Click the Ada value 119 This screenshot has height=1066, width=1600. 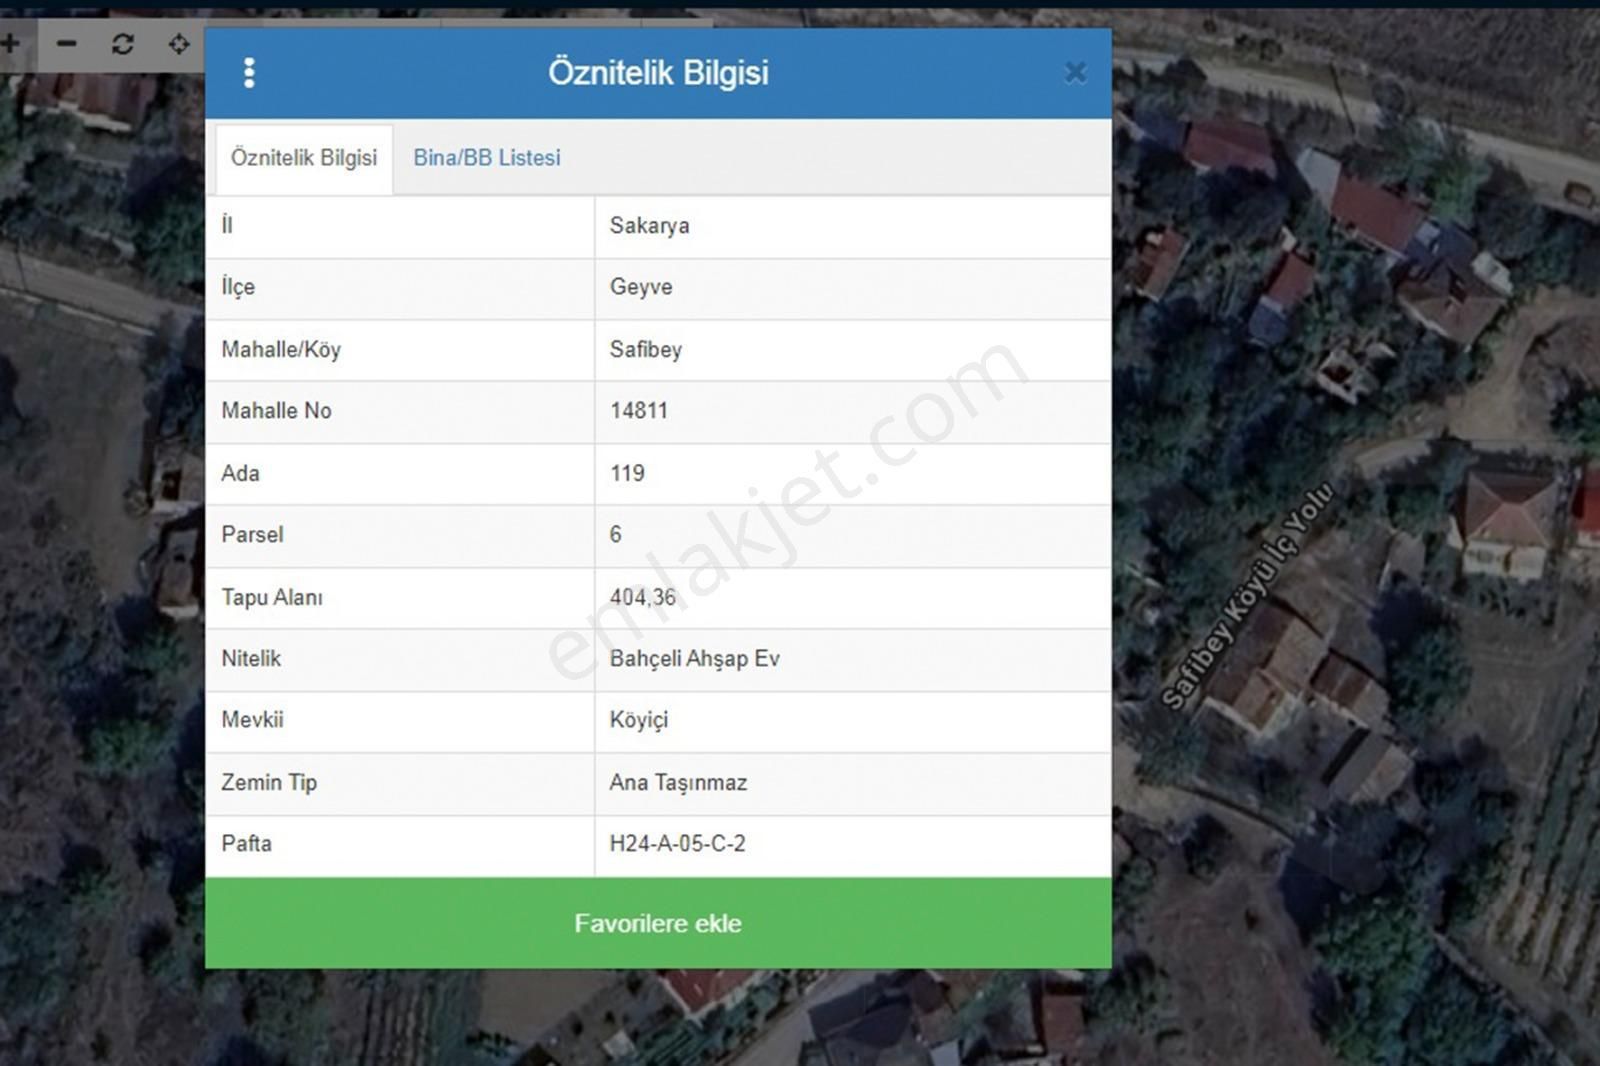click(x=627, y=473)
